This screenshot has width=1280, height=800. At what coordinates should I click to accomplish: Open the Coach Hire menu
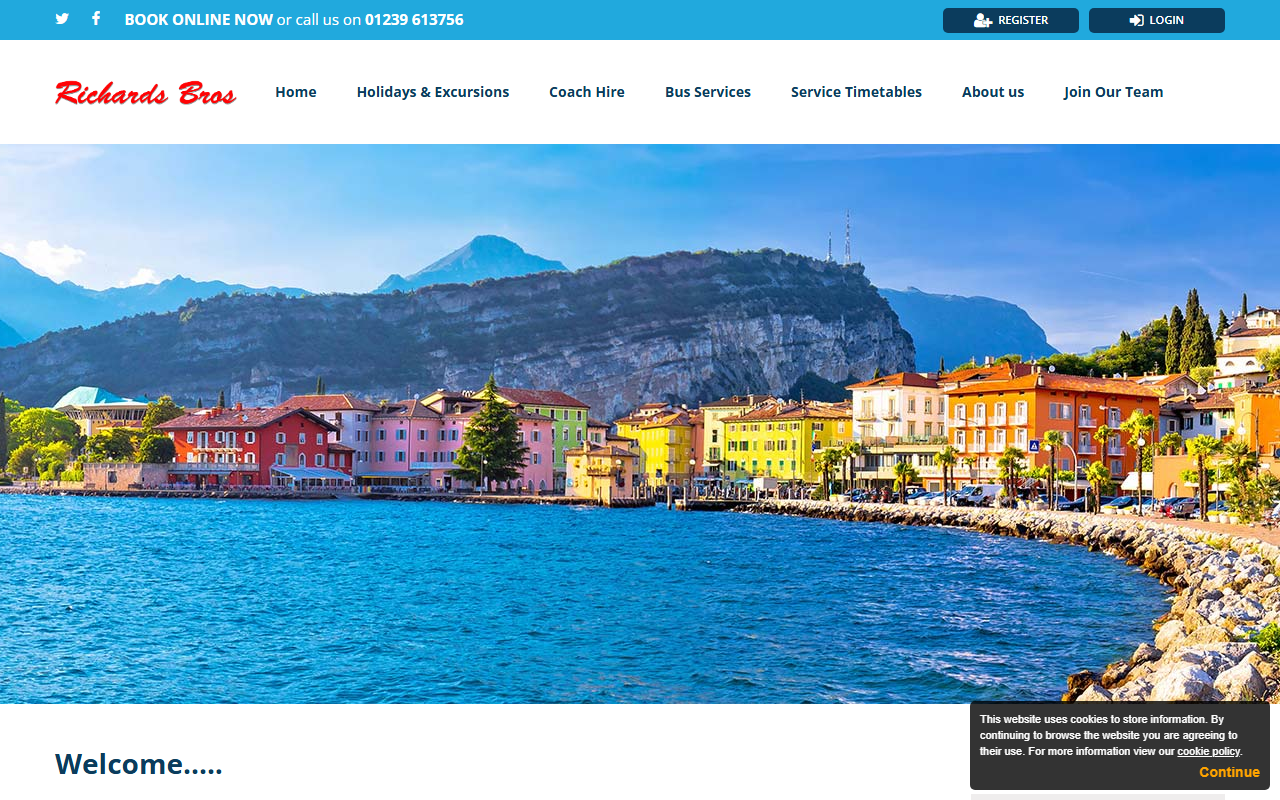[x=587, y=92]
